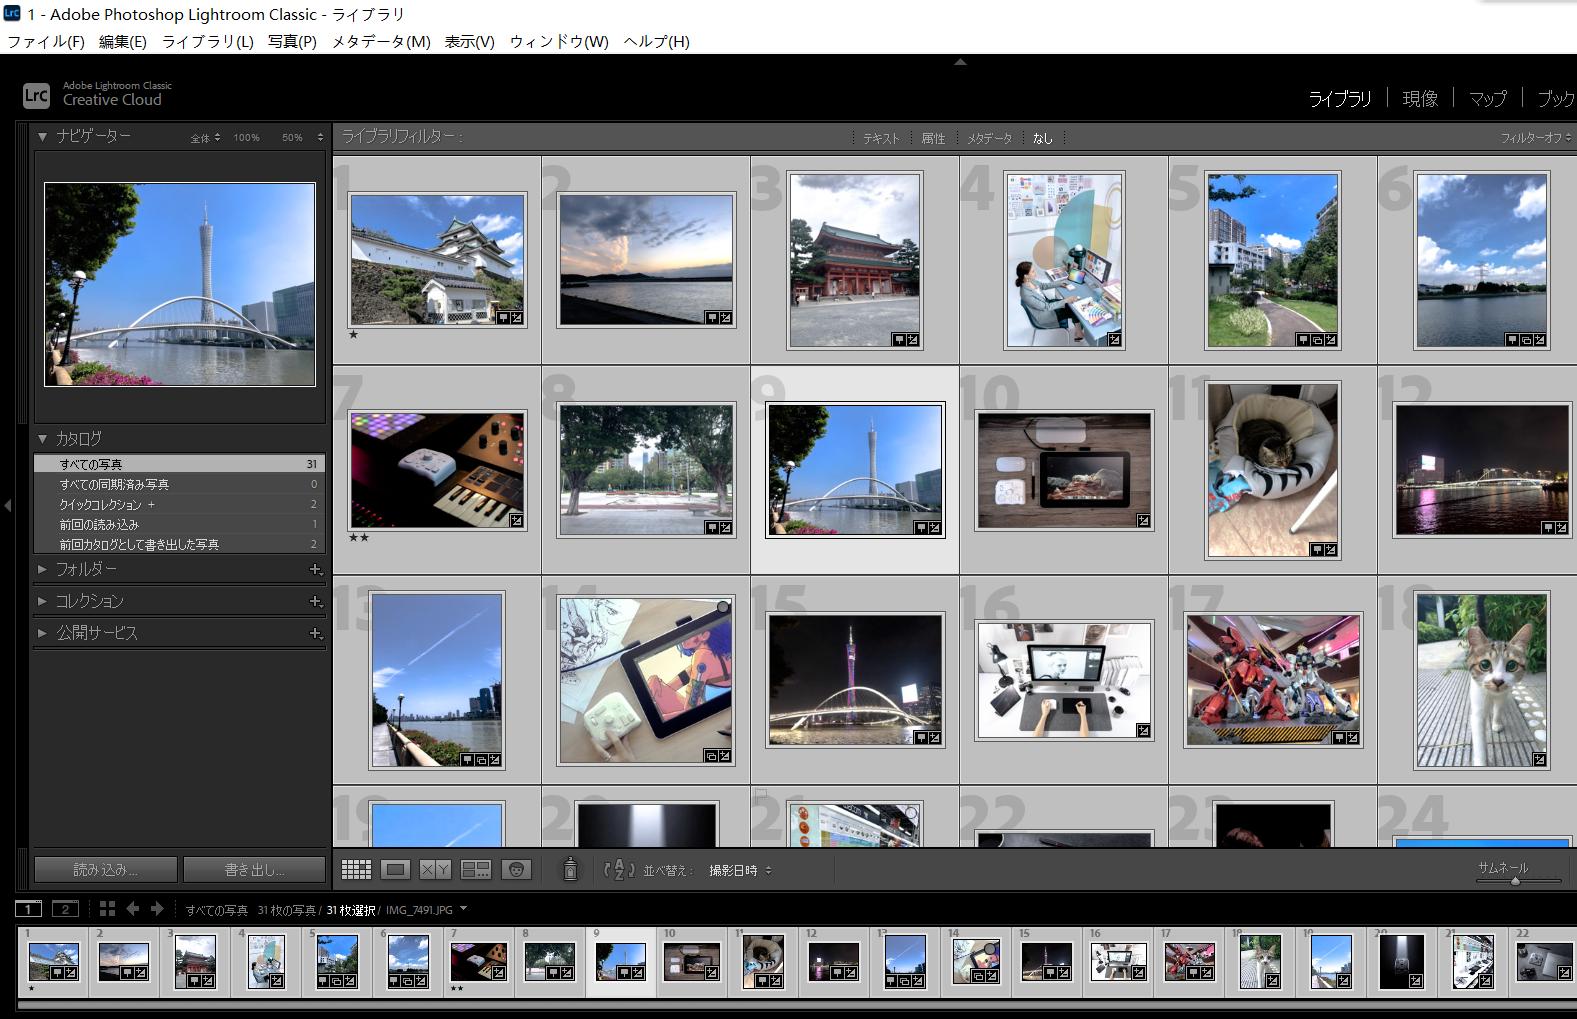Screen dimensions: 1577x1019
Task: Switch to Loupe view
Action: coord(395,869)
